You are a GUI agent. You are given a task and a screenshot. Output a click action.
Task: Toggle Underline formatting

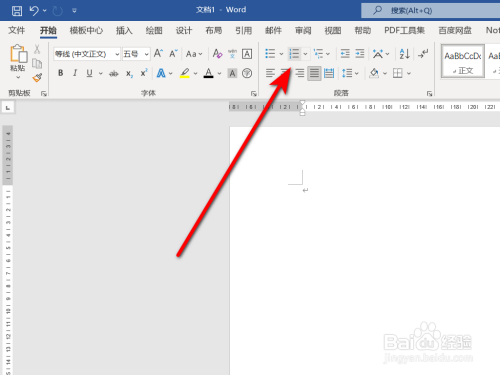point(89,73)
